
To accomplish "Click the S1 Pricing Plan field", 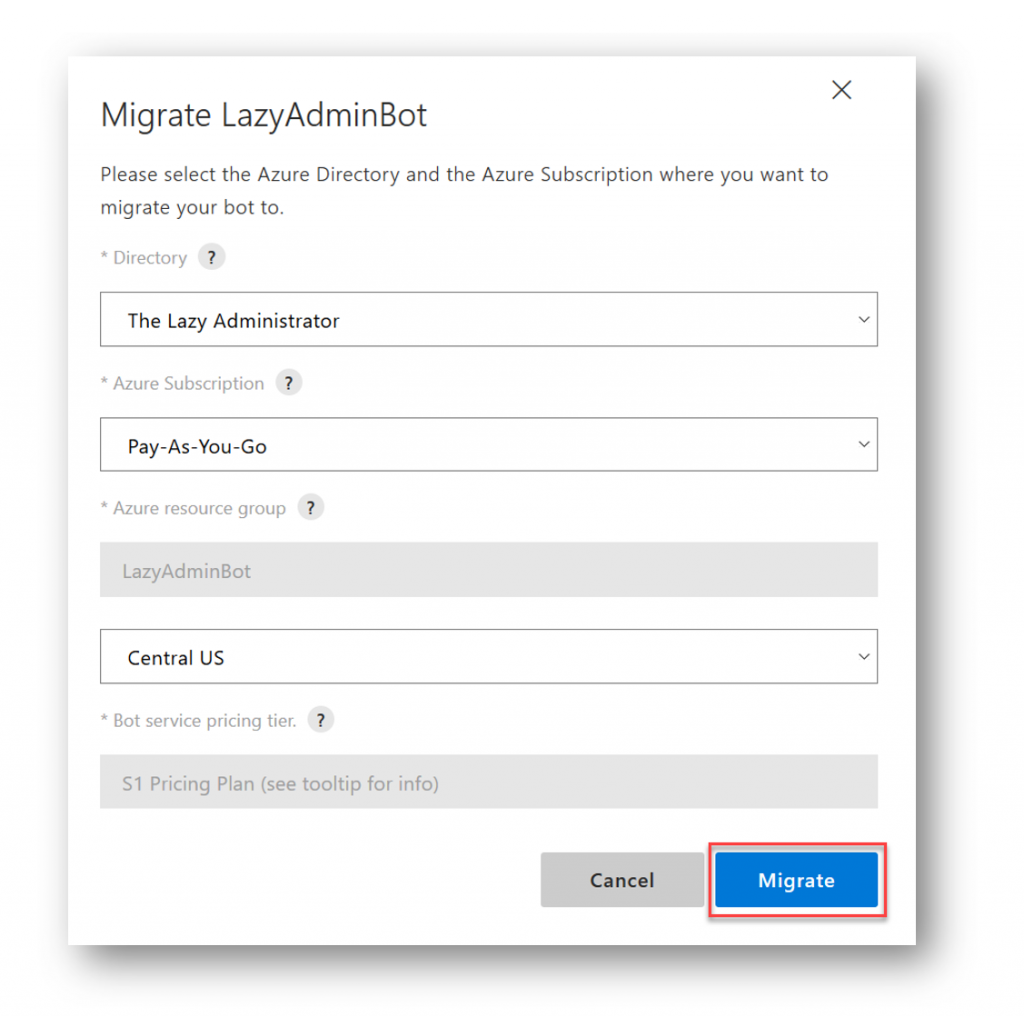I will pos(488,782).
